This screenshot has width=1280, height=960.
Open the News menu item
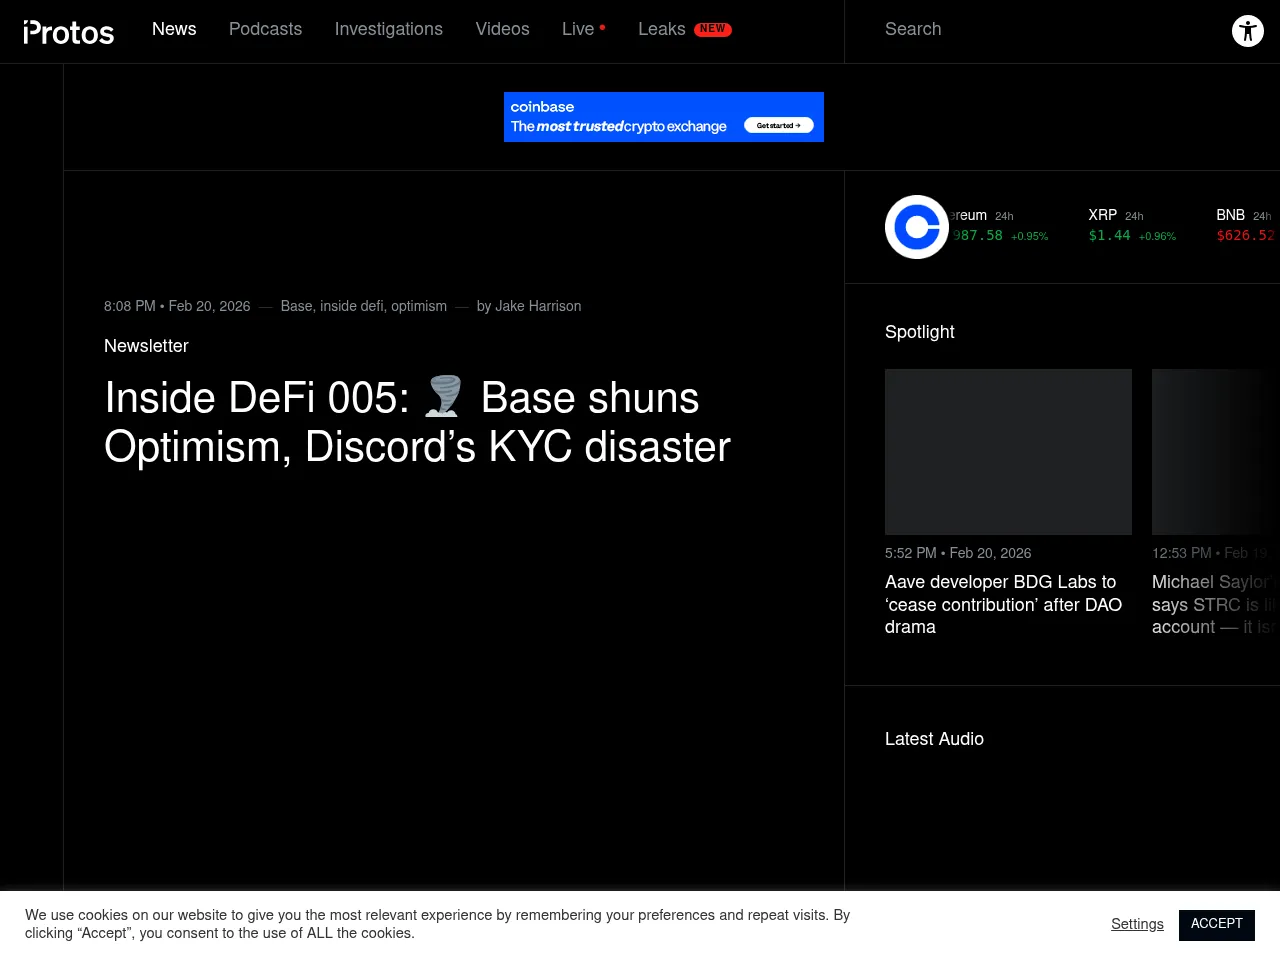click(x=174, y=30)
